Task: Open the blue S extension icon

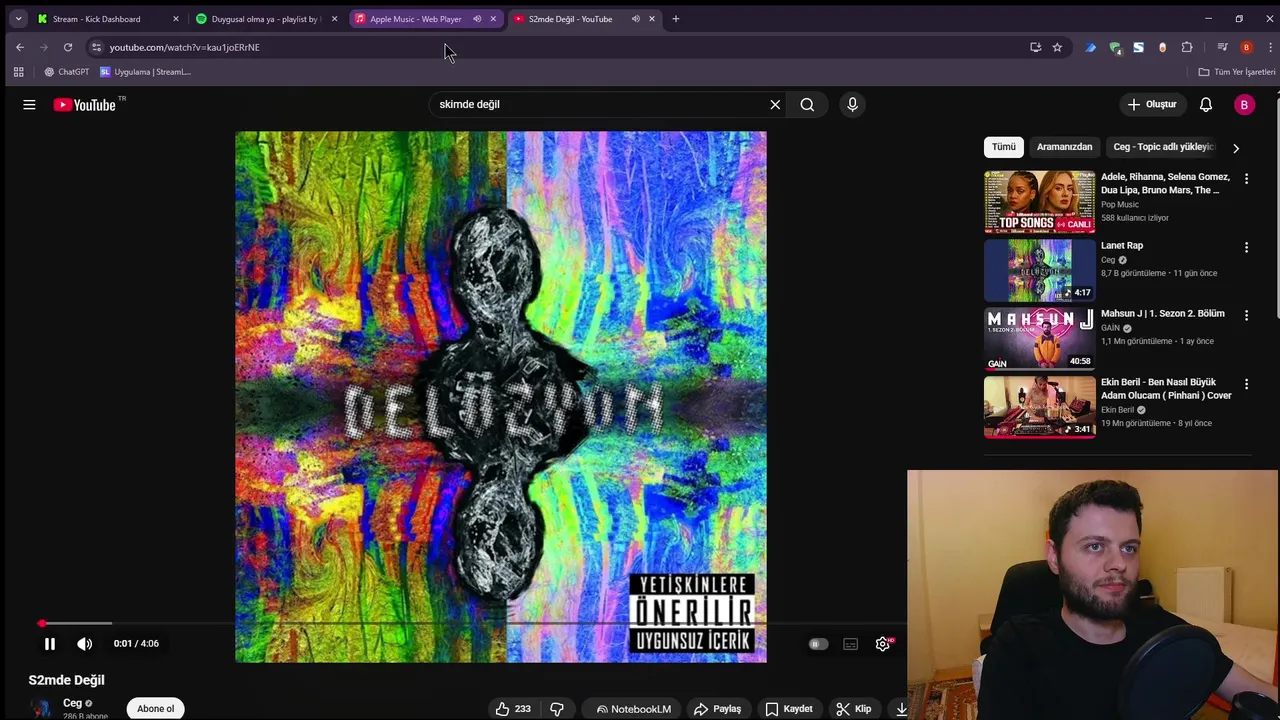Action: (1138, 47)
